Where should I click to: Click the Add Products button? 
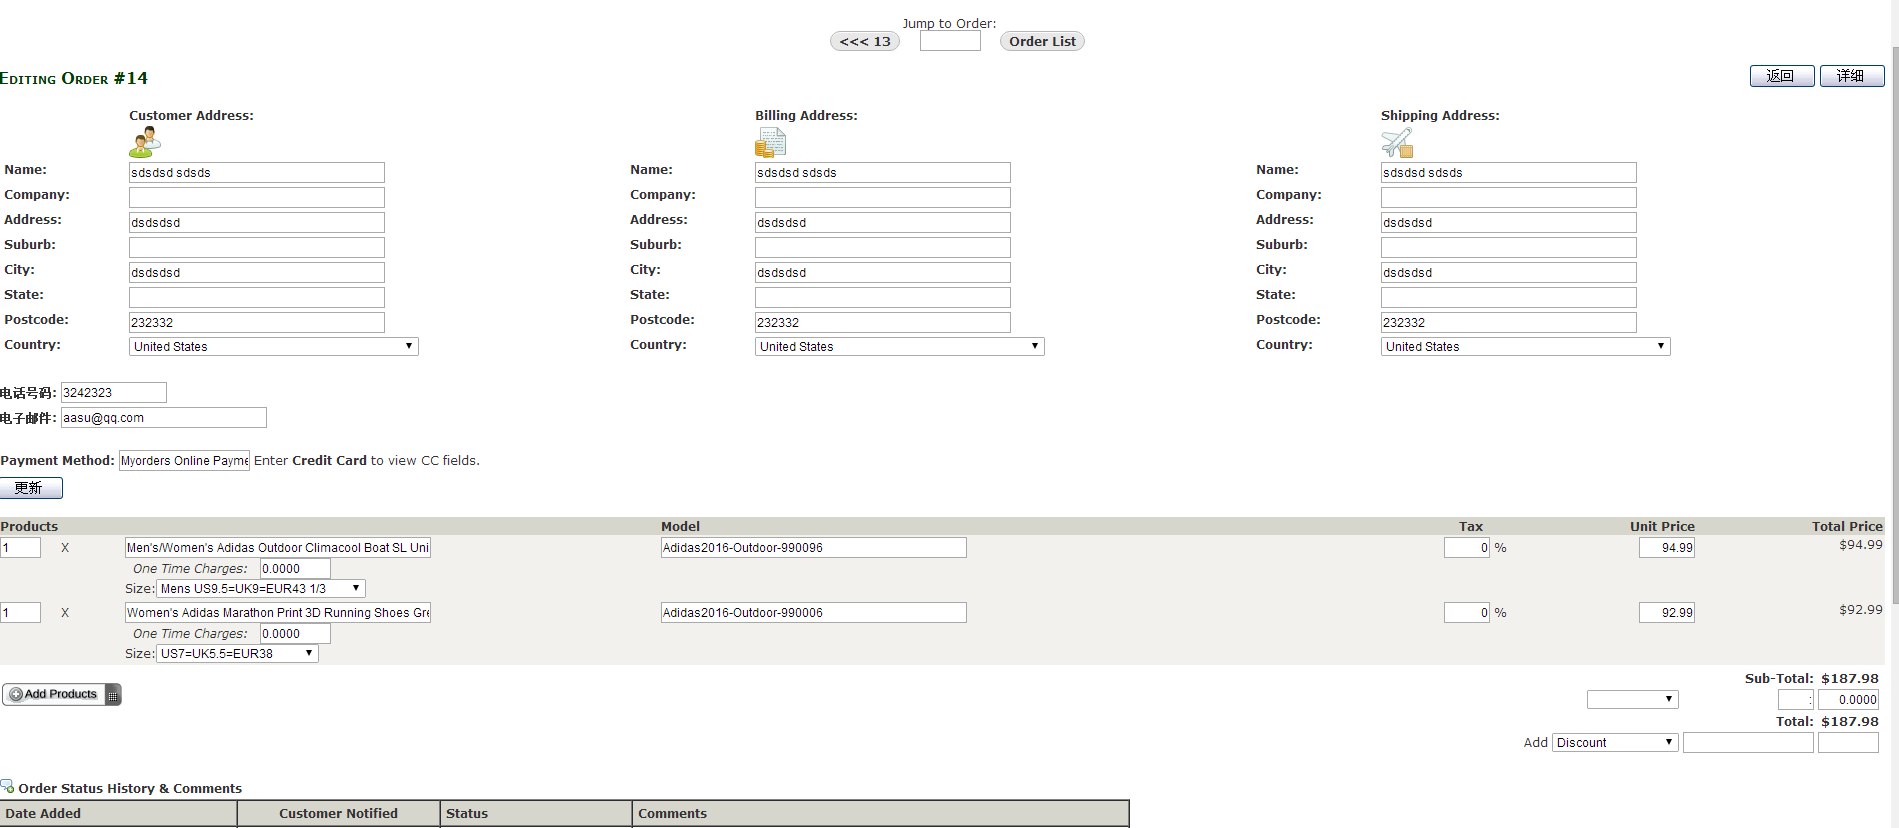pos(61,694)
